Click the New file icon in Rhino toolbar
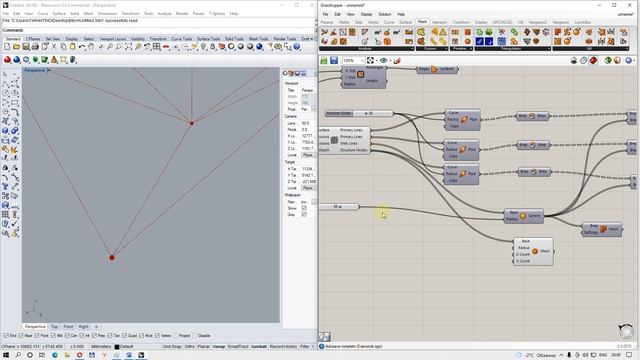This screenshot has width=640, height=360. click(x=7, y=47)
